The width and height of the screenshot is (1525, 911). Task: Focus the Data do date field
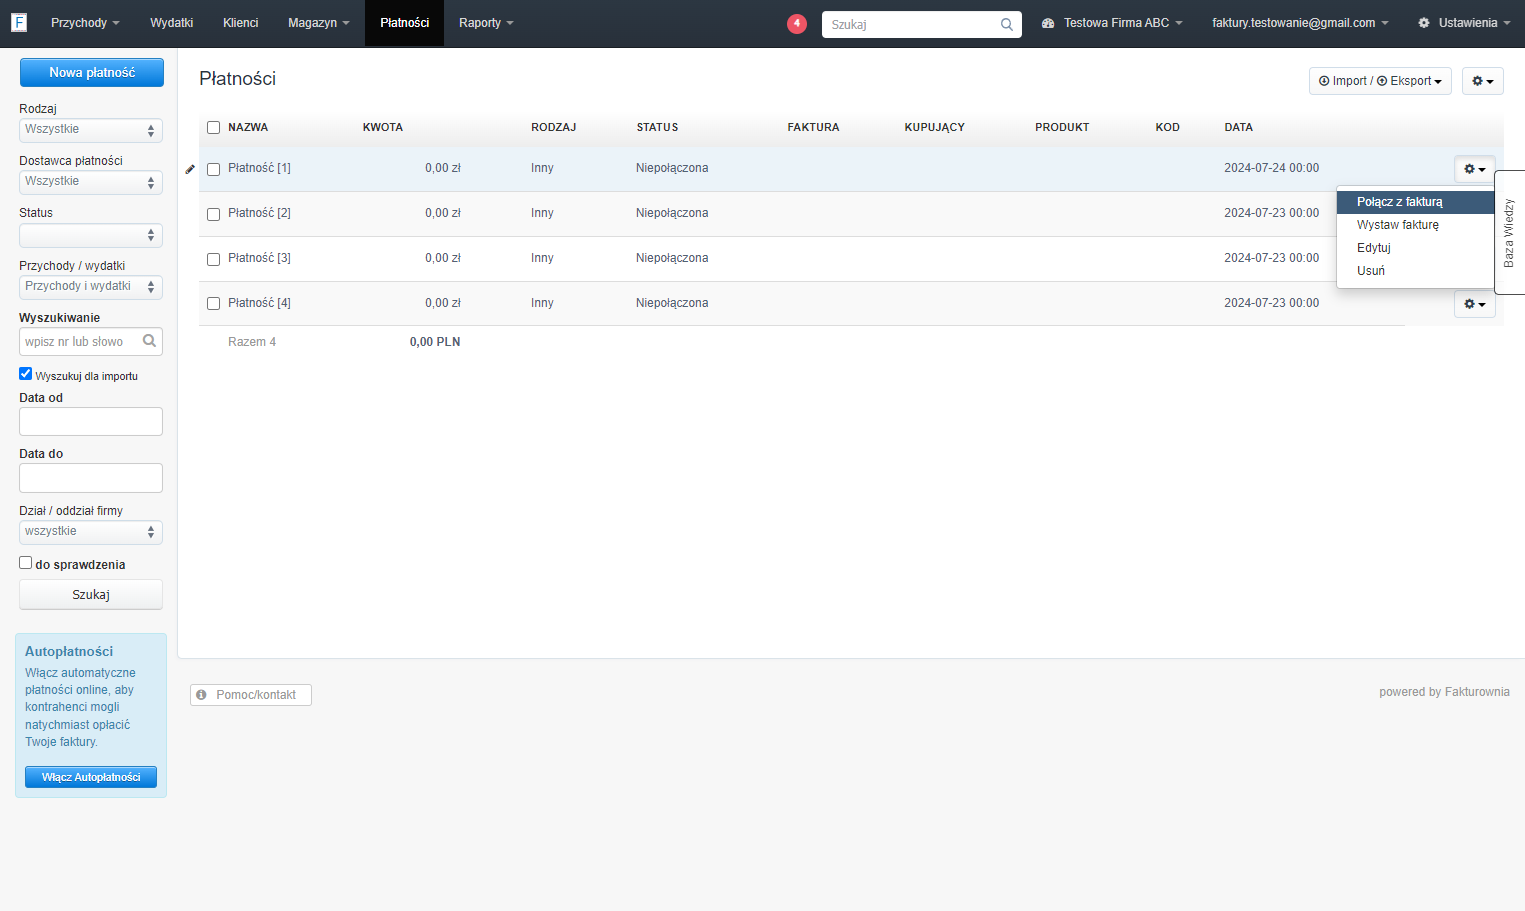91,478
